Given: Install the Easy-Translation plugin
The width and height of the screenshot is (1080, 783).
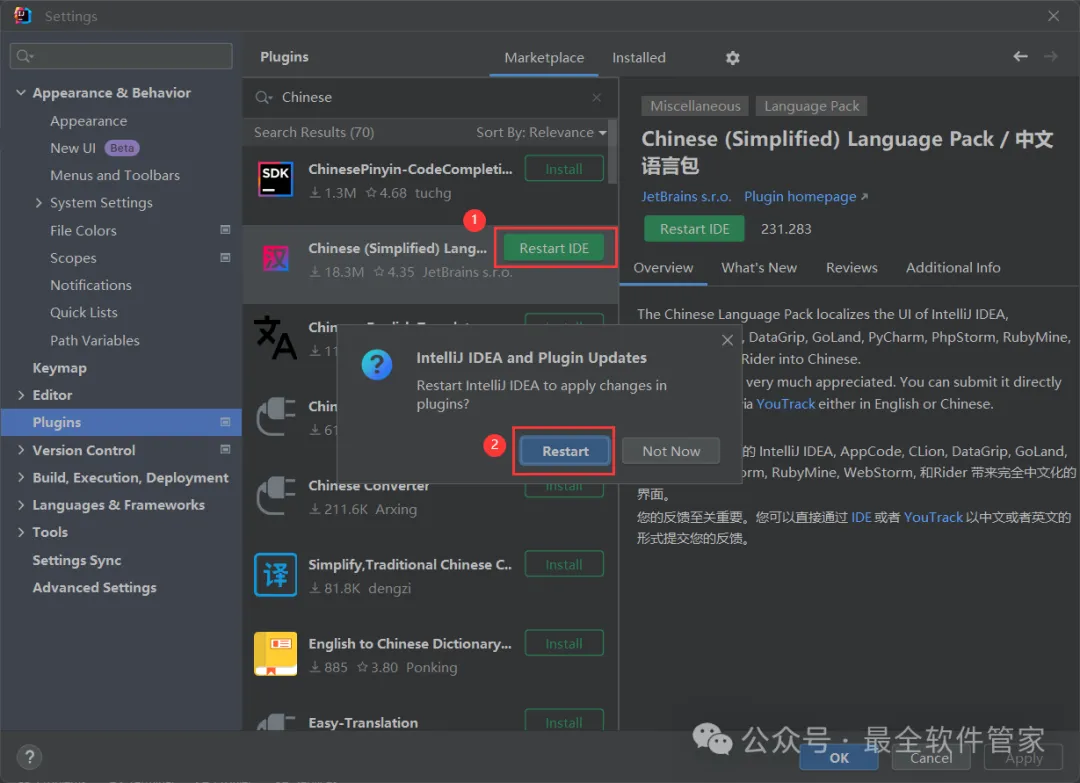Looking at the screenshot, I should pyautogui.click(x=564, y=720).
